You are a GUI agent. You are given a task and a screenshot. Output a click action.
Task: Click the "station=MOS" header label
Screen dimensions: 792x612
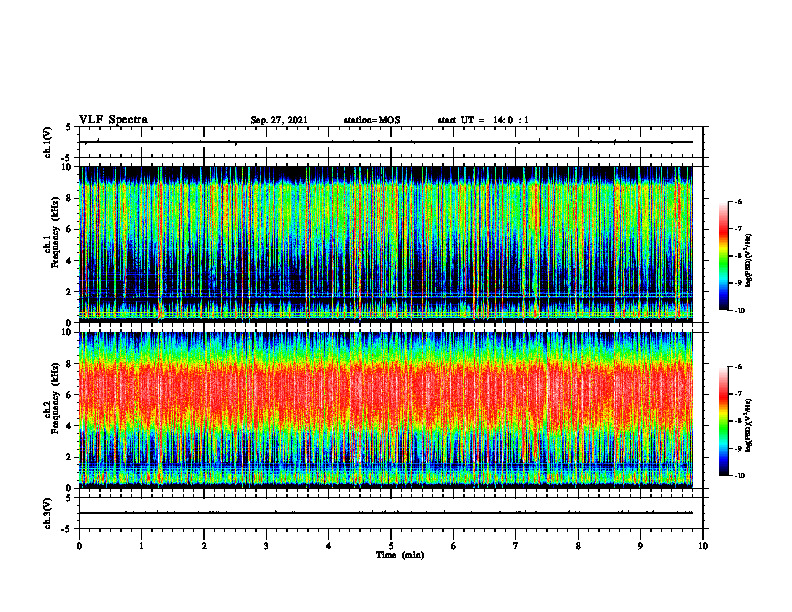pyautogui.click(x=372, y=120)
